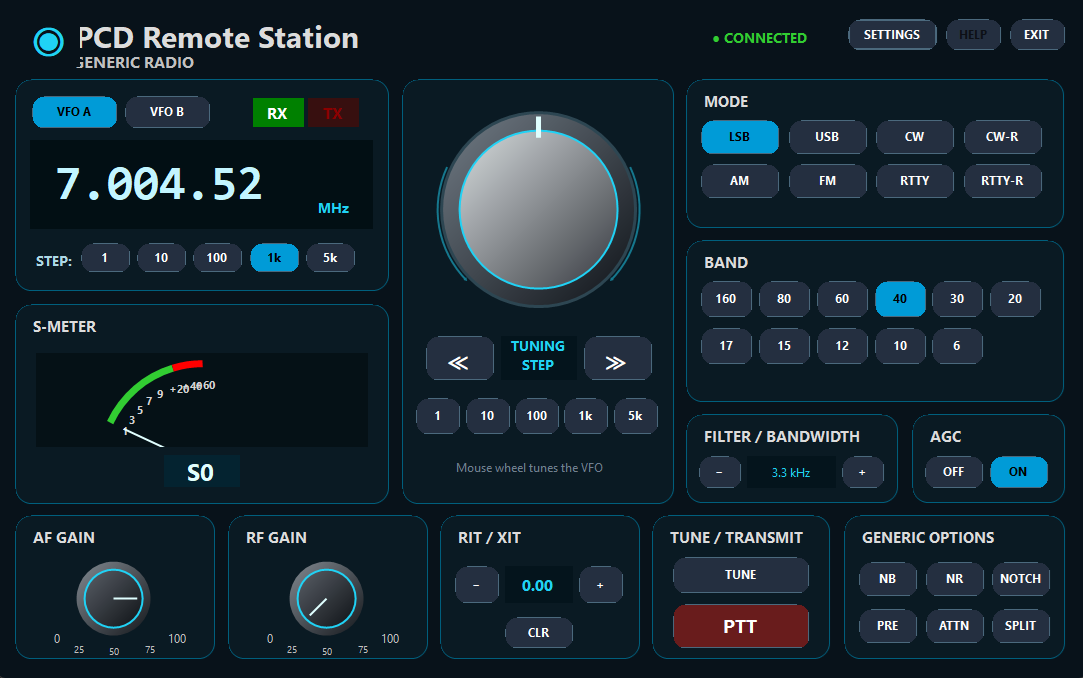Select CW mode
Screen dimensions: 1083x678
click(914, 137)
